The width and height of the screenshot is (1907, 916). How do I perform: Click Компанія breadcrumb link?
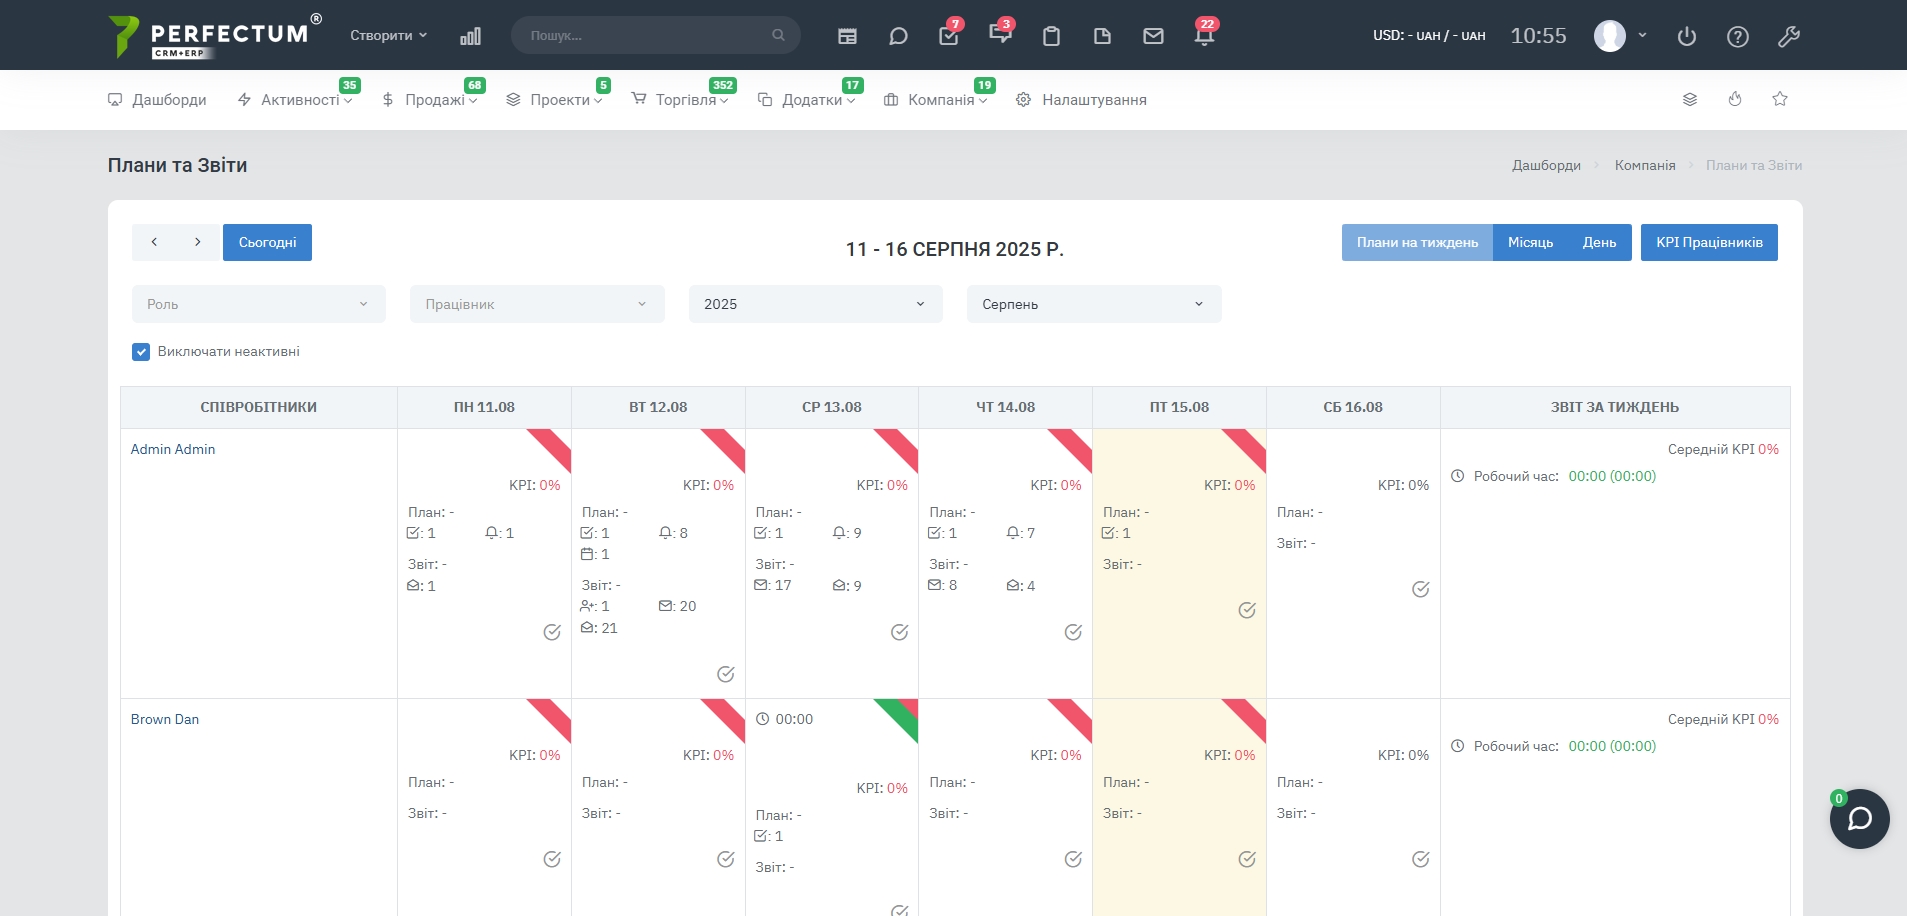[1645, 165]
